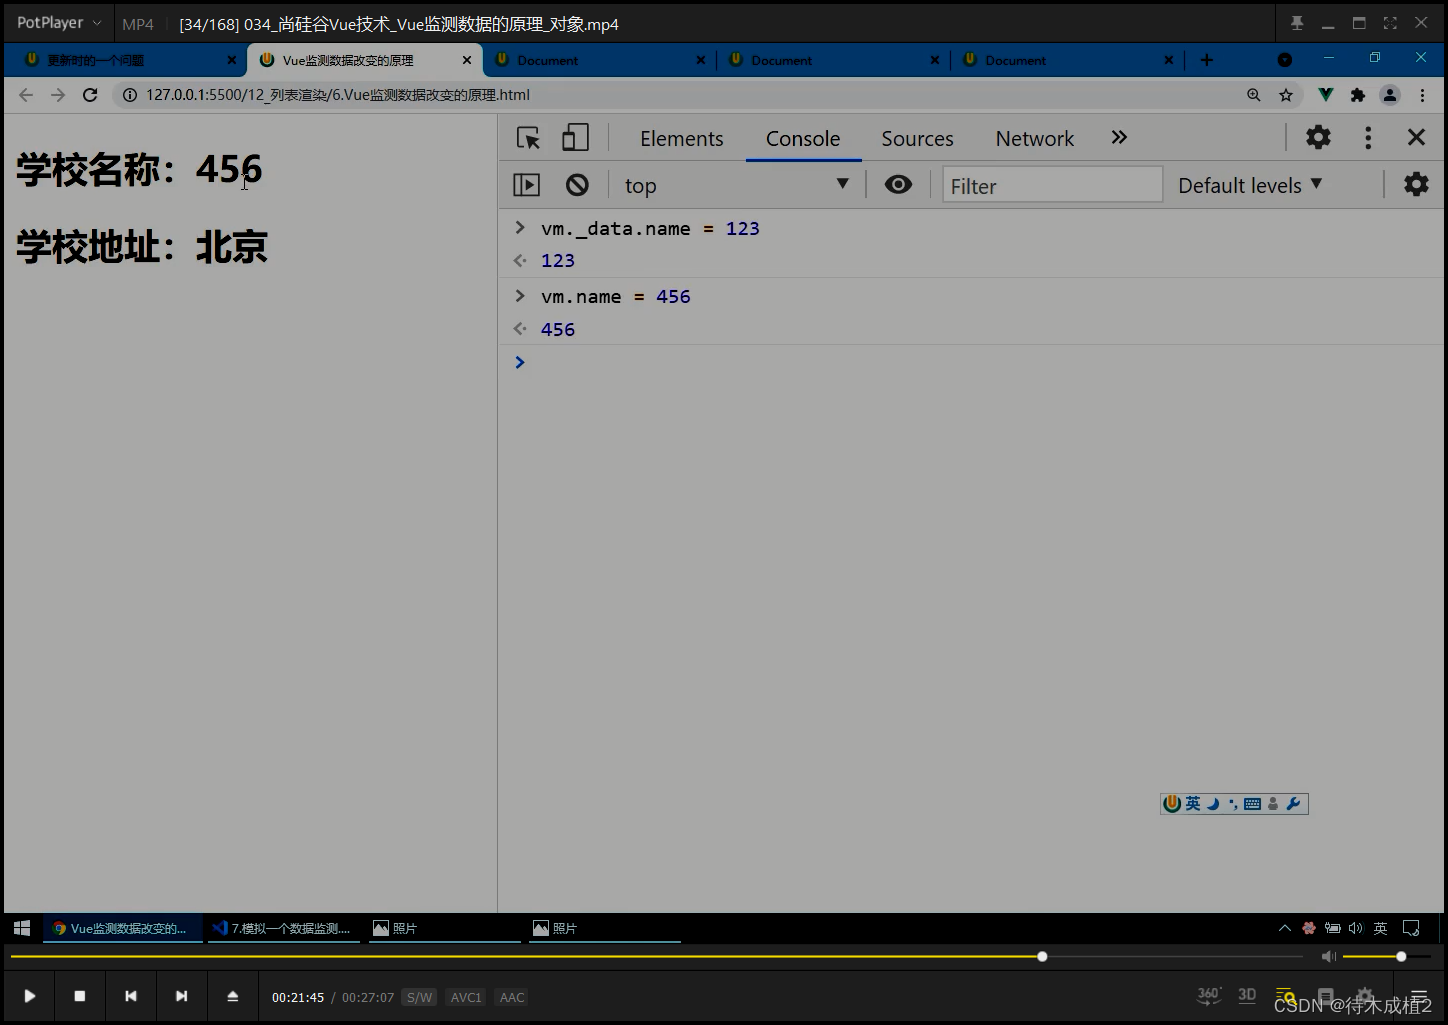Open PotPlayer preferences gear
1448x1025 pixels.
[1365, 997]
